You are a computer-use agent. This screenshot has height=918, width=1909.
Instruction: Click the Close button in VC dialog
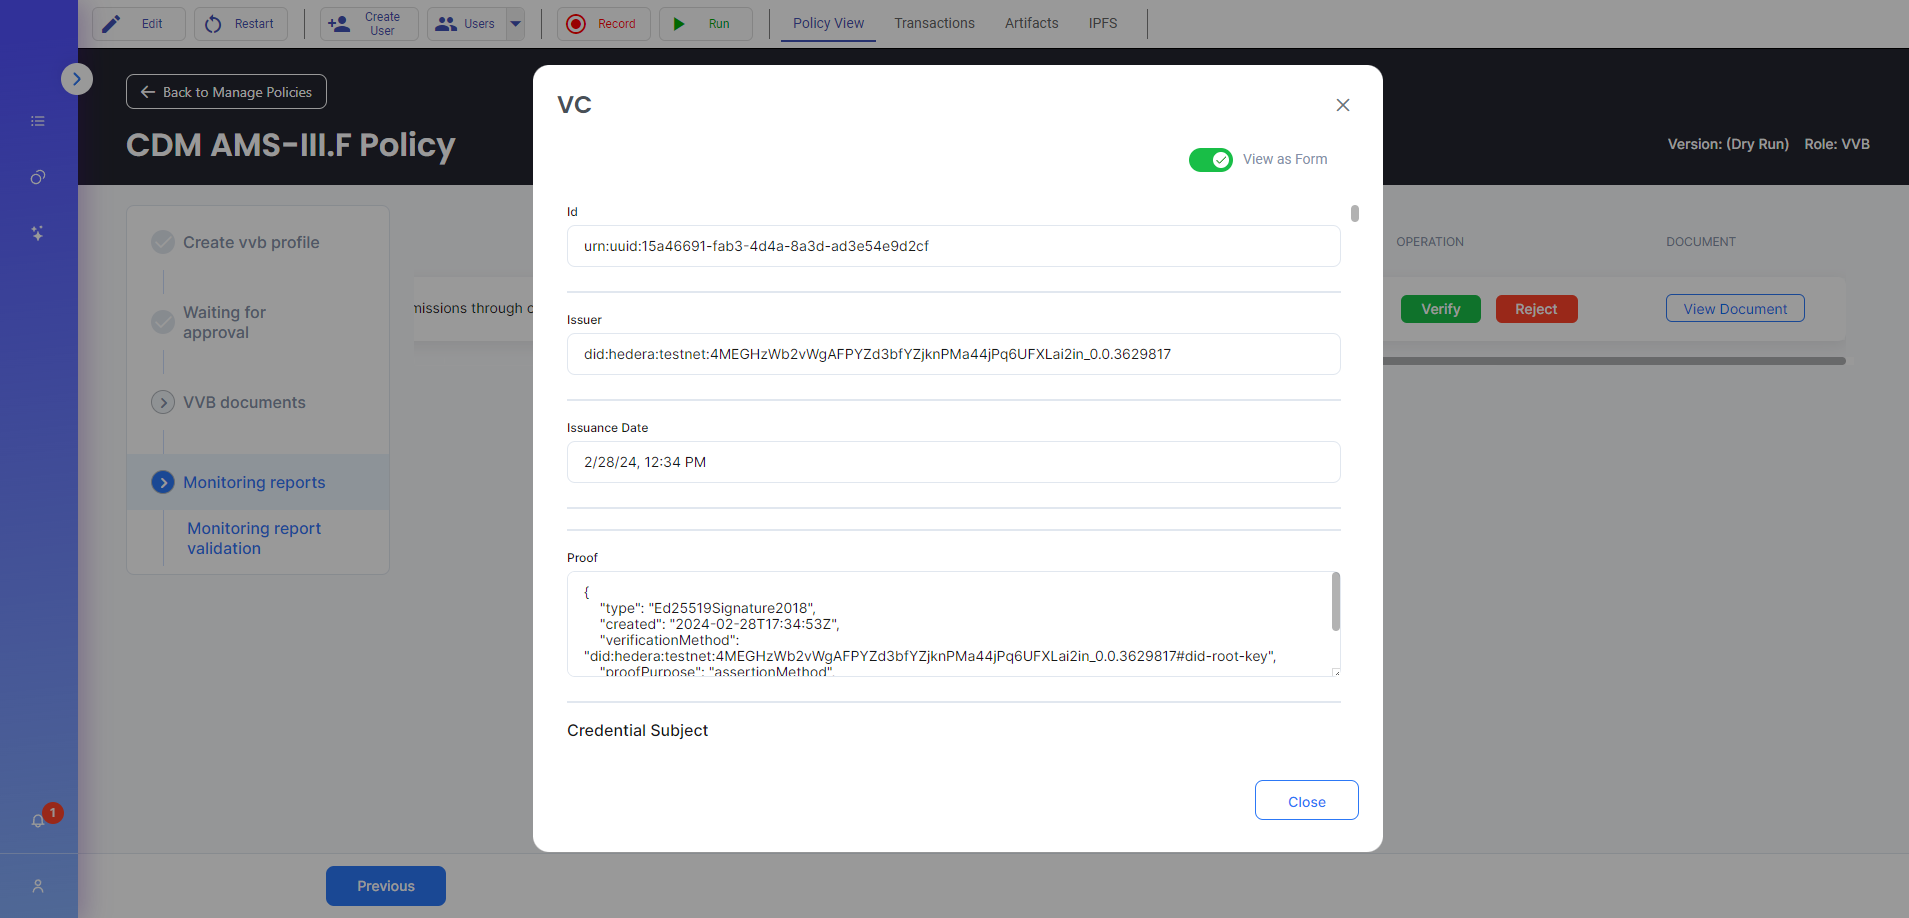coord(1306,801)
